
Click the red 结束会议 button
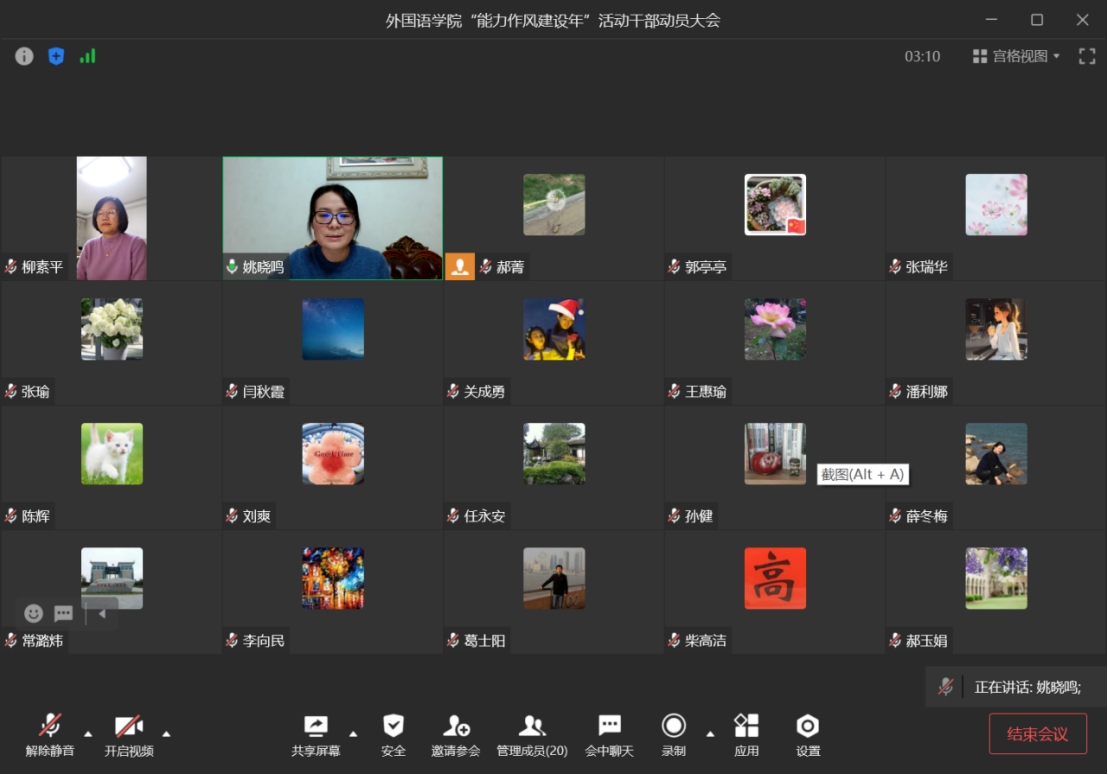tap(1037, 734)
